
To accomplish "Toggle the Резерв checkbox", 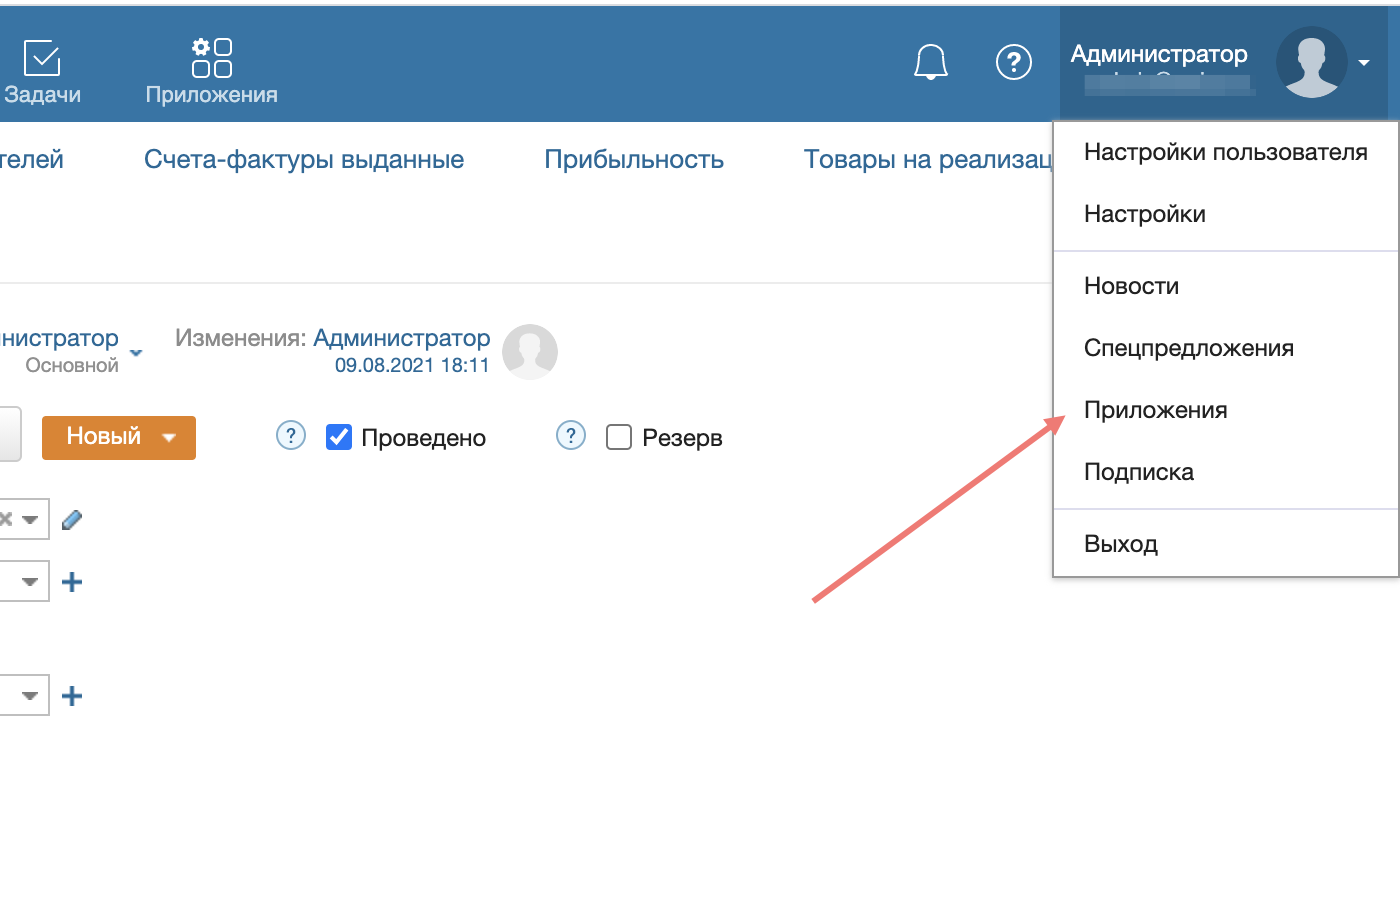I will coord(619,437).
